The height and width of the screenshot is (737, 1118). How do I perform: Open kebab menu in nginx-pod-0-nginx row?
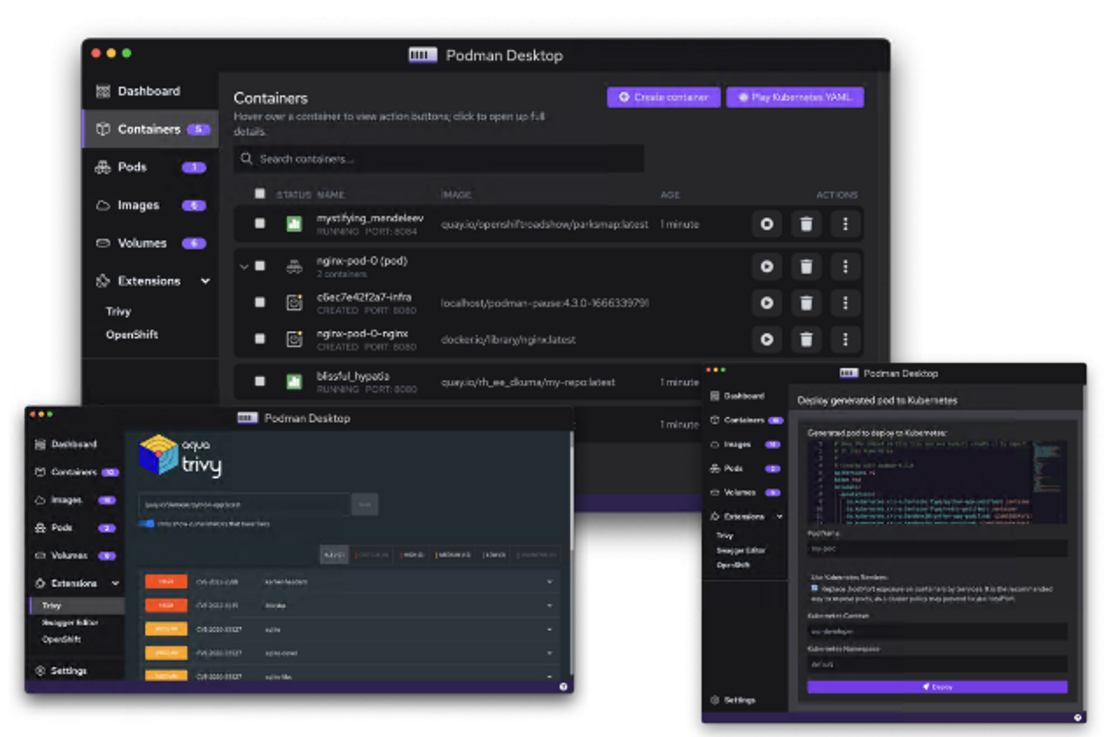pyautogui.click(x=845, y=339)
